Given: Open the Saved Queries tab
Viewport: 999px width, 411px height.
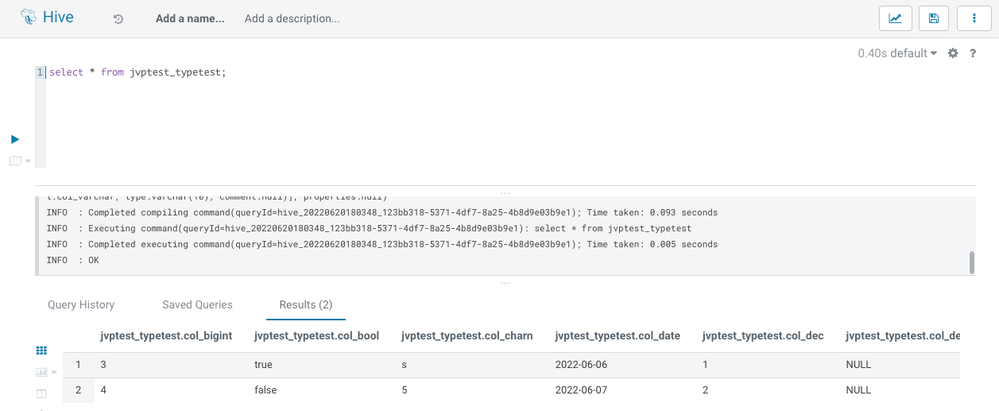Looking at the screenshot, I should coord(198,305).
